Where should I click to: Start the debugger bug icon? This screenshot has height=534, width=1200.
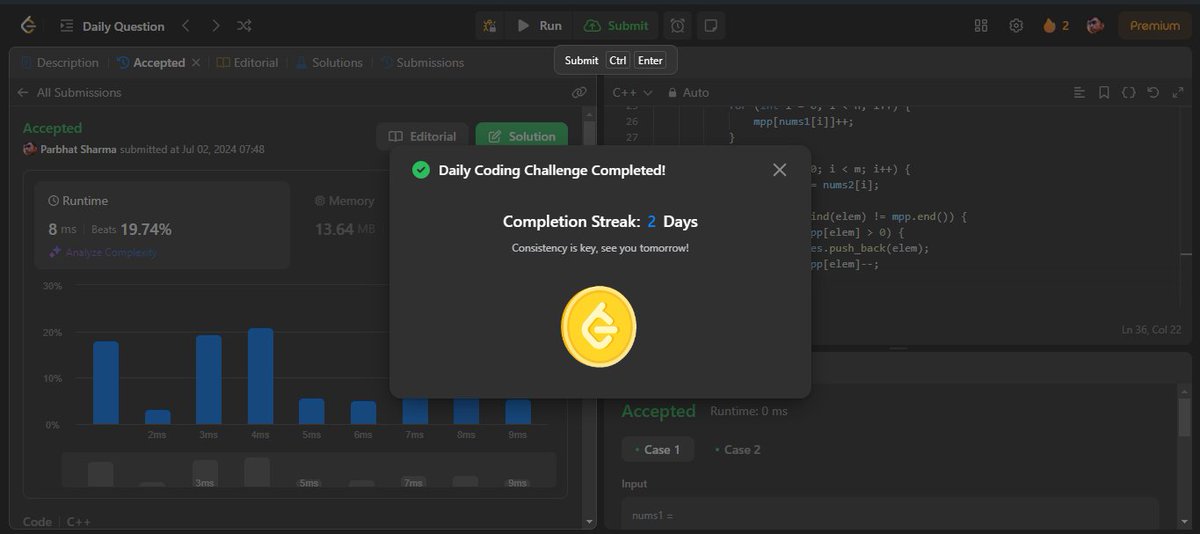pyautogui.click(x=489, y=26)
